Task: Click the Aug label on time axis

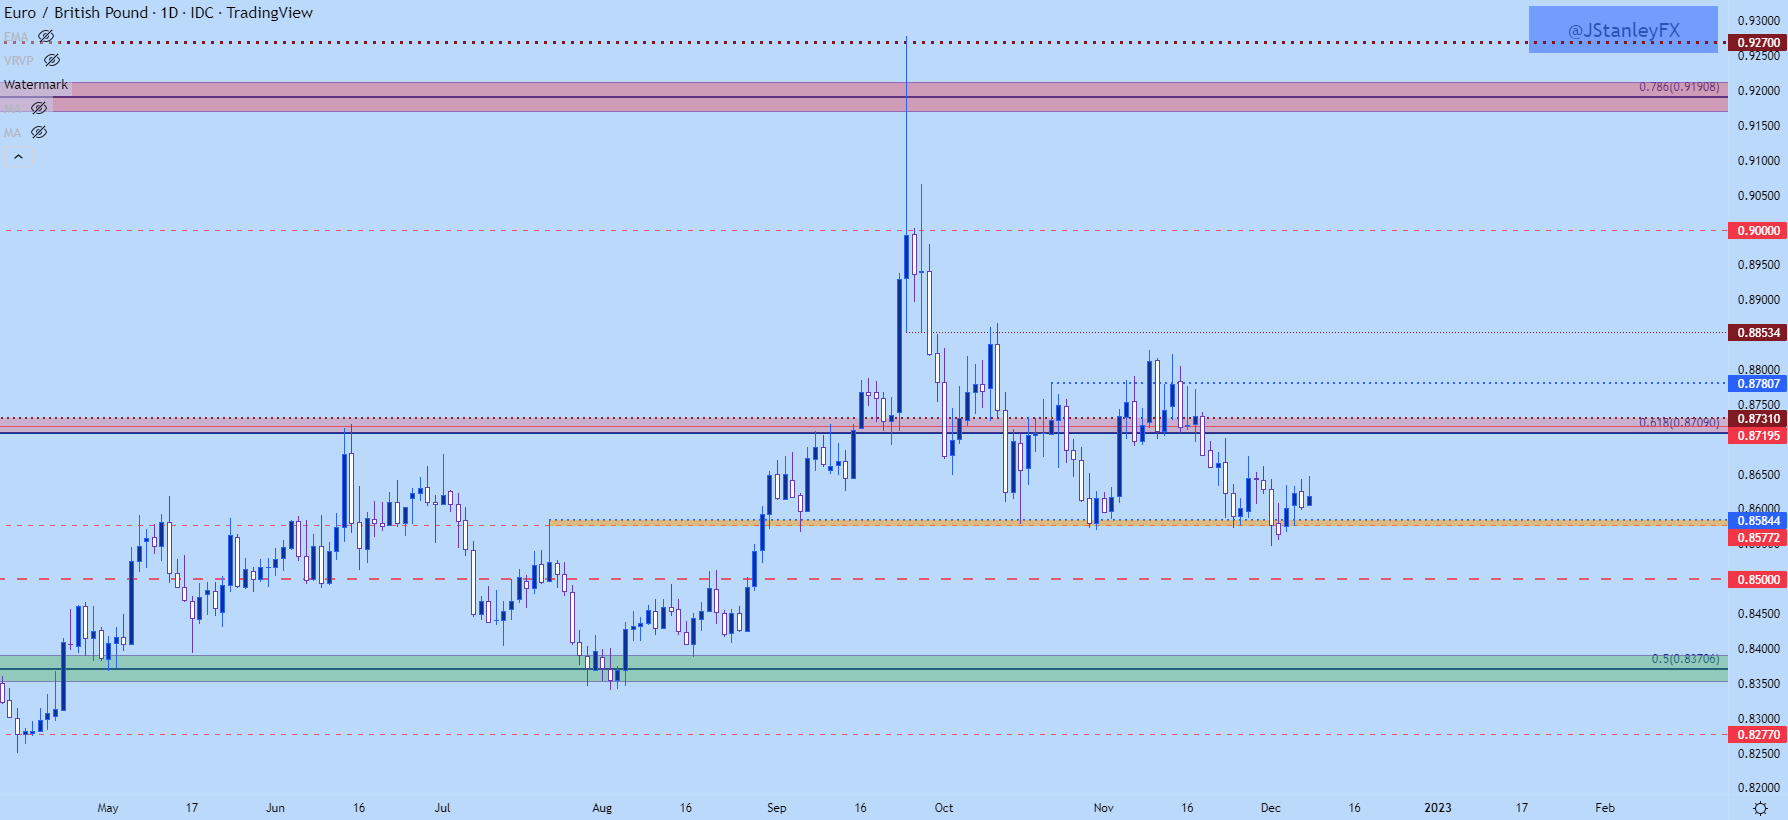Action: (602, 808)
